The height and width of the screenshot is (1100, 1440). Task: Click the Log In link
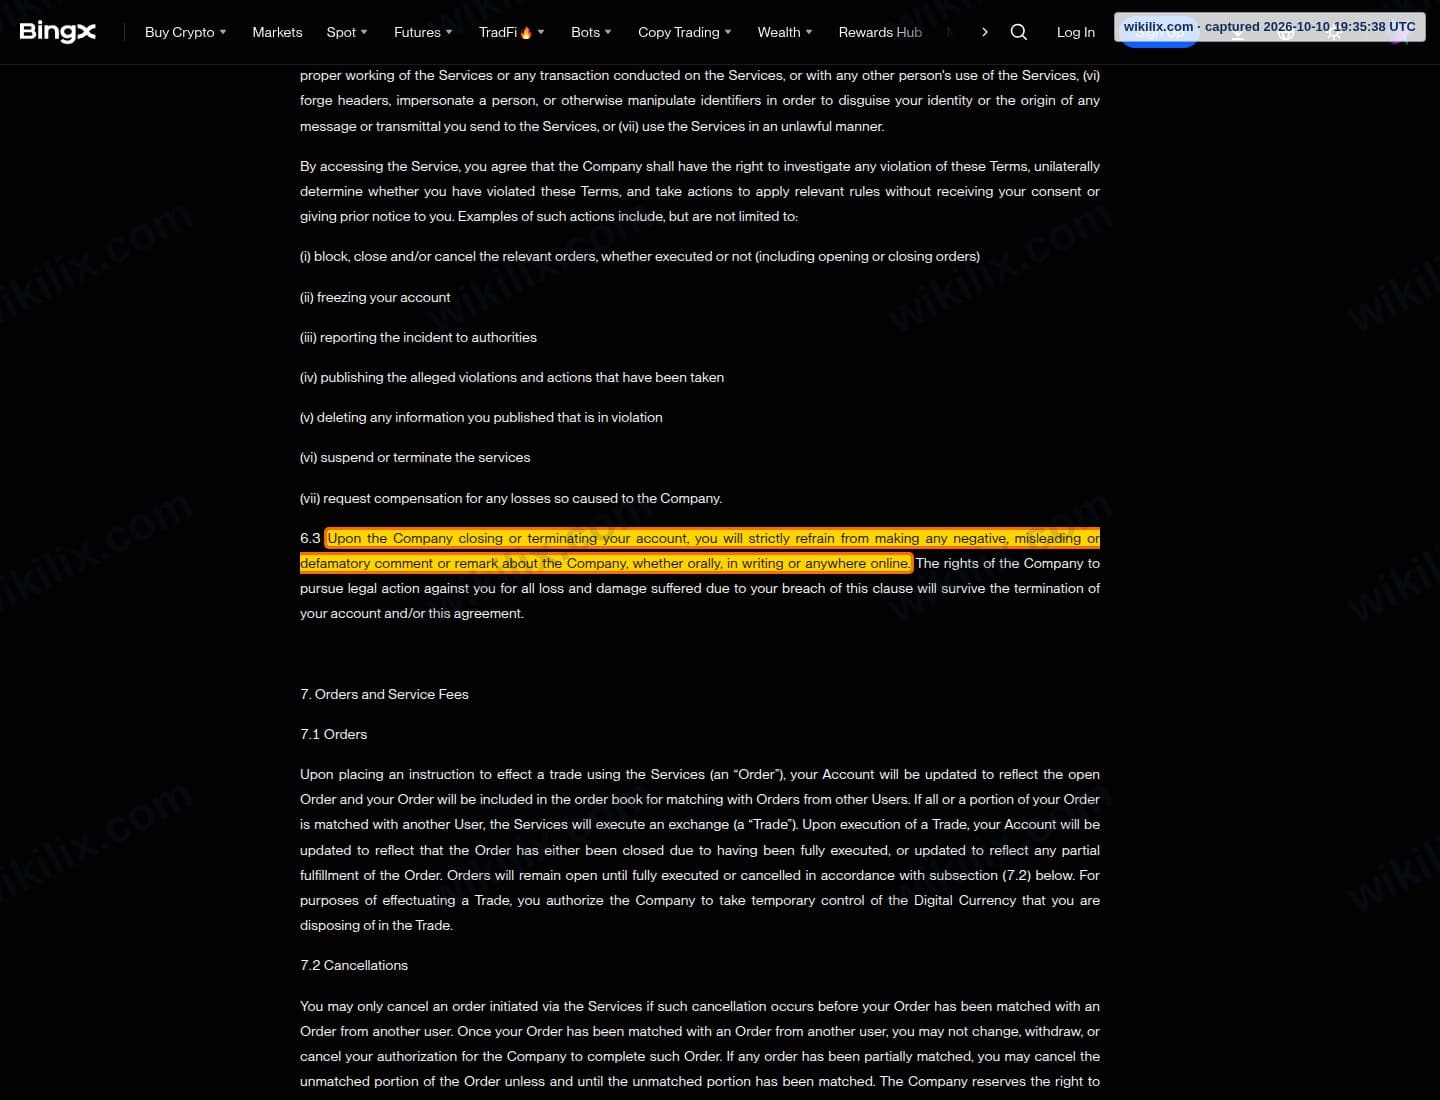click(1076, 32)
